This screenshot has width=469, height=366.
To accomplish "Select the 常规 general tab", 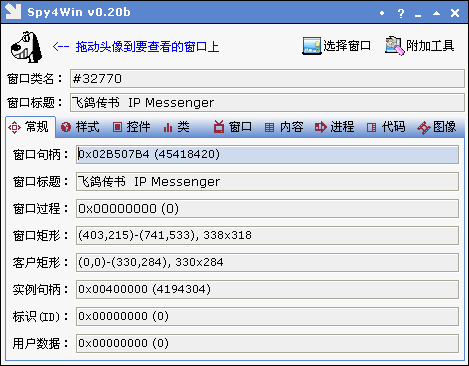I will [29, 127].
